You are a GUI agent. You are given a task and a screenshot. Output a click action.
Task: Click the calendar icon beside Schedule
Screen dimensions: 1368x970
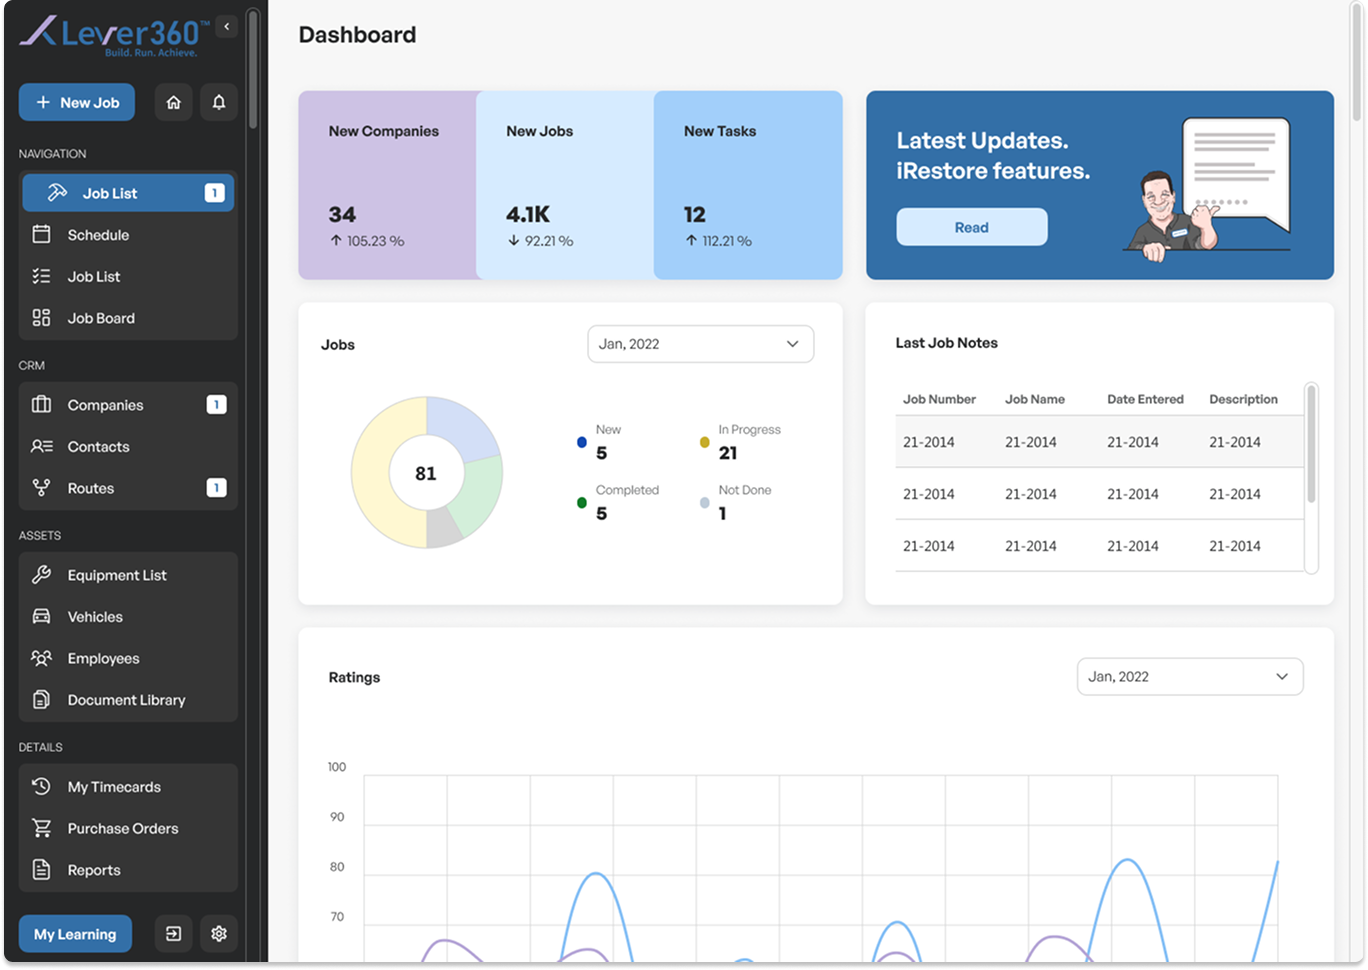tap(41, 235)
